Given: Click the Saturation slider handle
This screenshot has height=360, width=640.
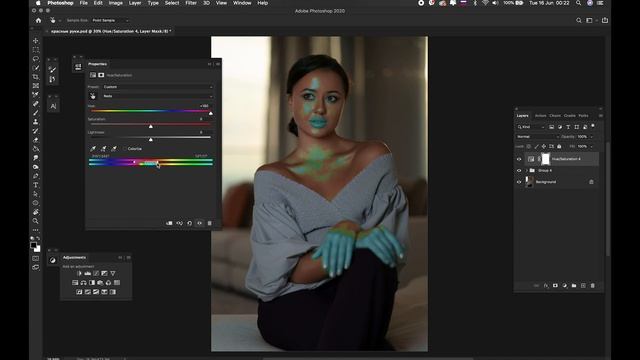Looking at the screenshot, I should tap(151, 127).
